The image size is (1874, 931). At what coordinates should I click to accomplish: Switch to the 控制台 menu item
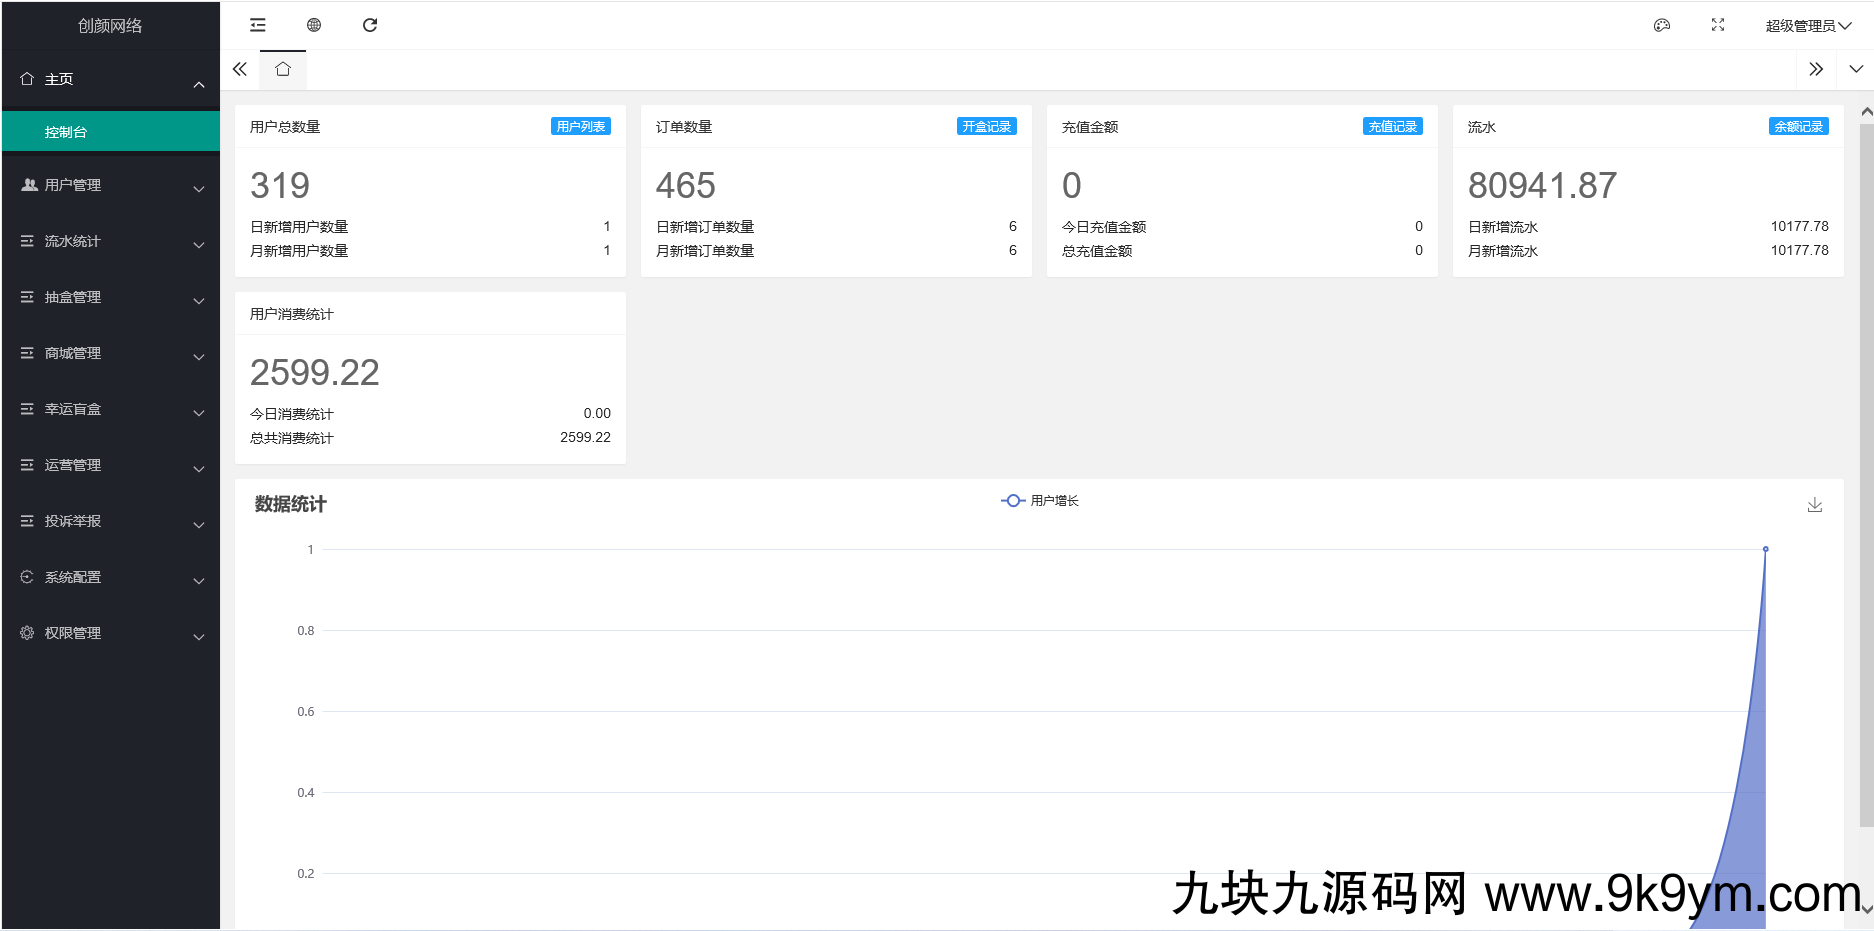[66, 131]
